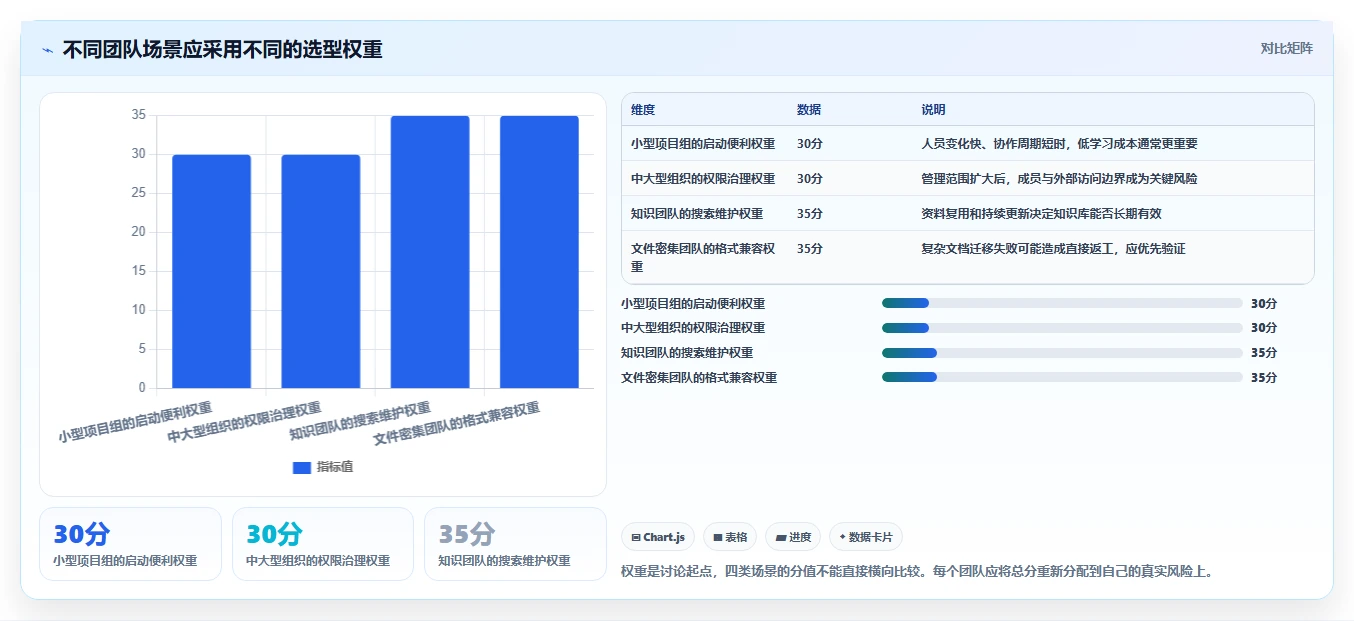Click the 数据 column header
The image size is (1354, 621).
click(x=809, y=110)
